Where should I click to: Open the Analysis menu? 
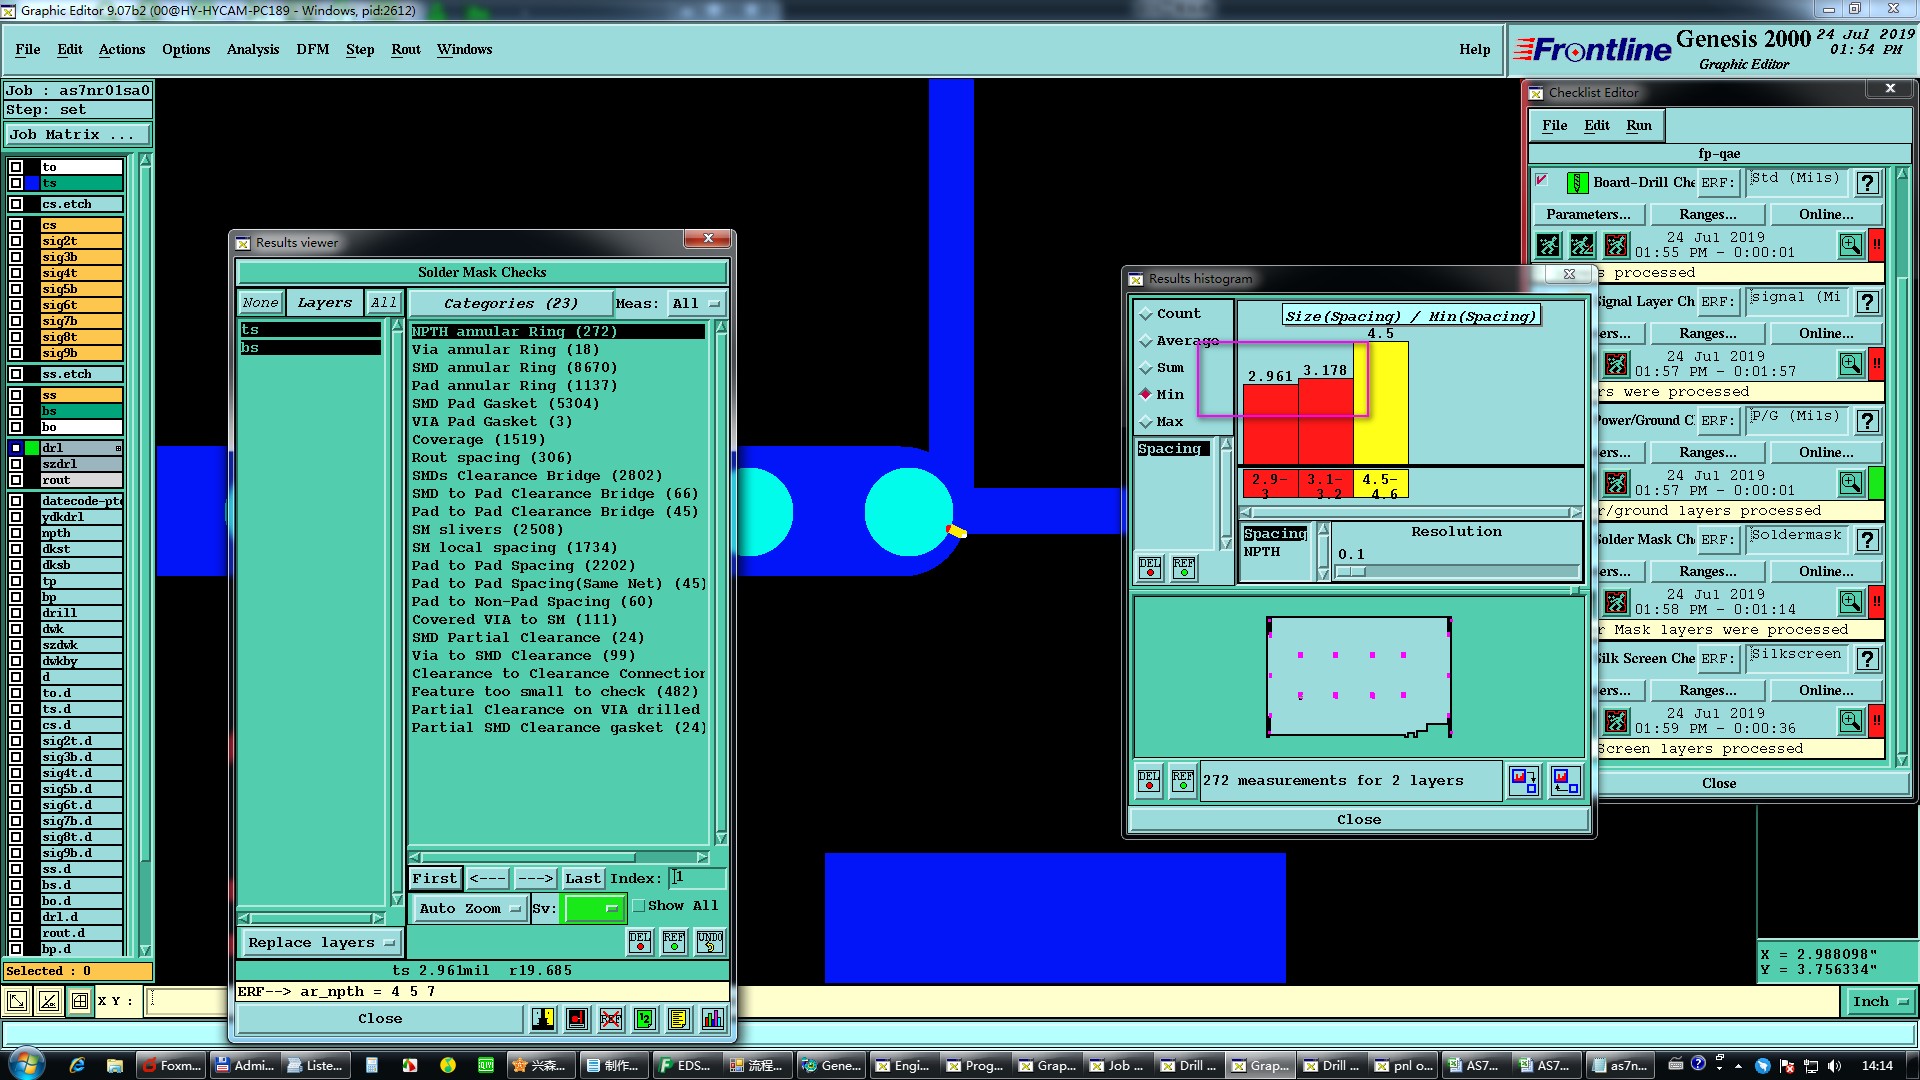(252, 49)
